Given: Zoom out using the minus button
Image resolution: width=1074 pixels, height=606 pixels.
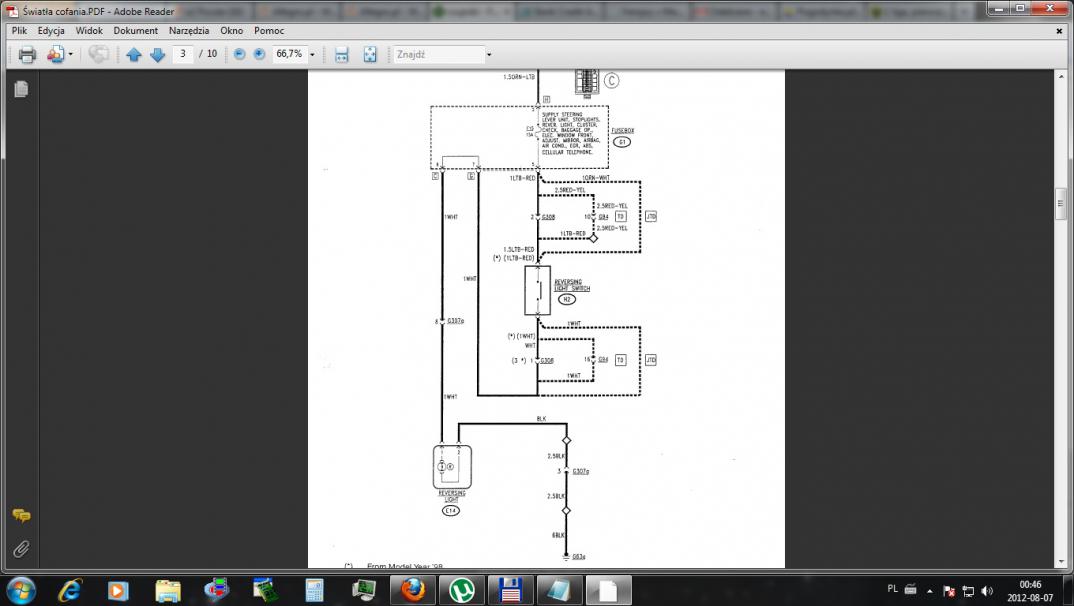Looking at the screenshot, I should pyautogui.click(x=239, y=54).
